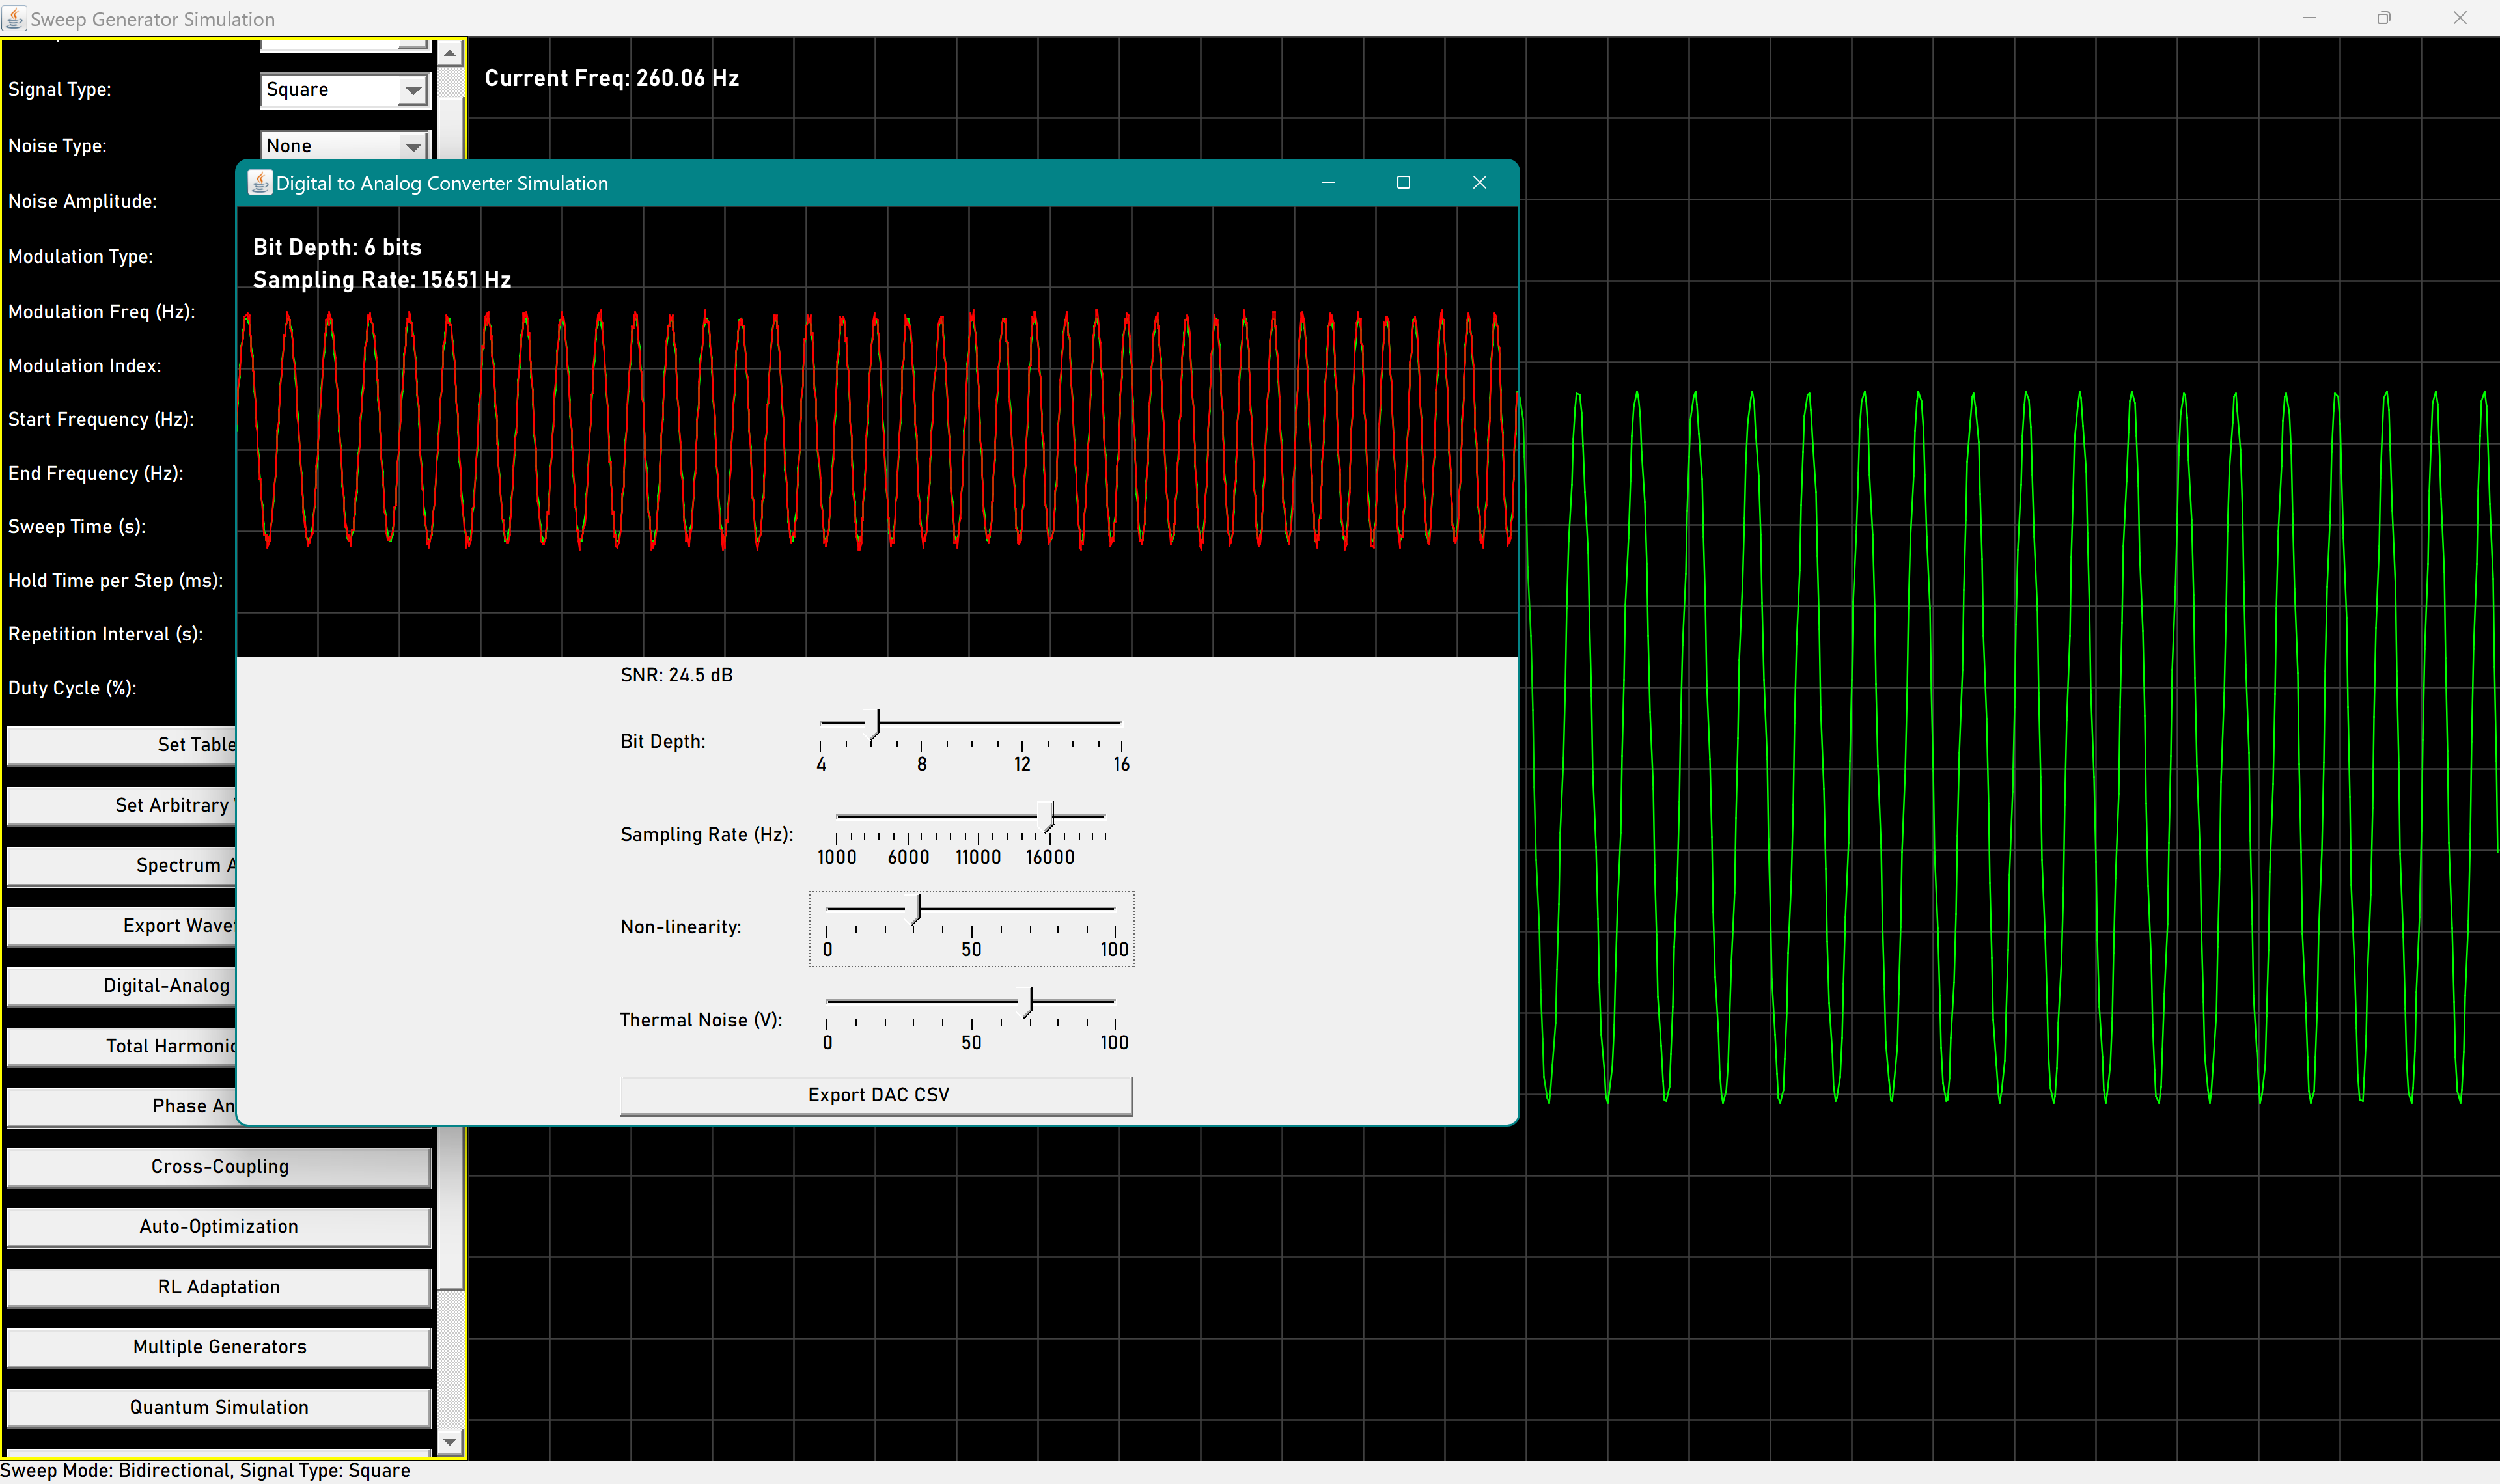Launch Auto-Optimization
Viewport: 2500px width, 1484px height.
[219, 1227]
